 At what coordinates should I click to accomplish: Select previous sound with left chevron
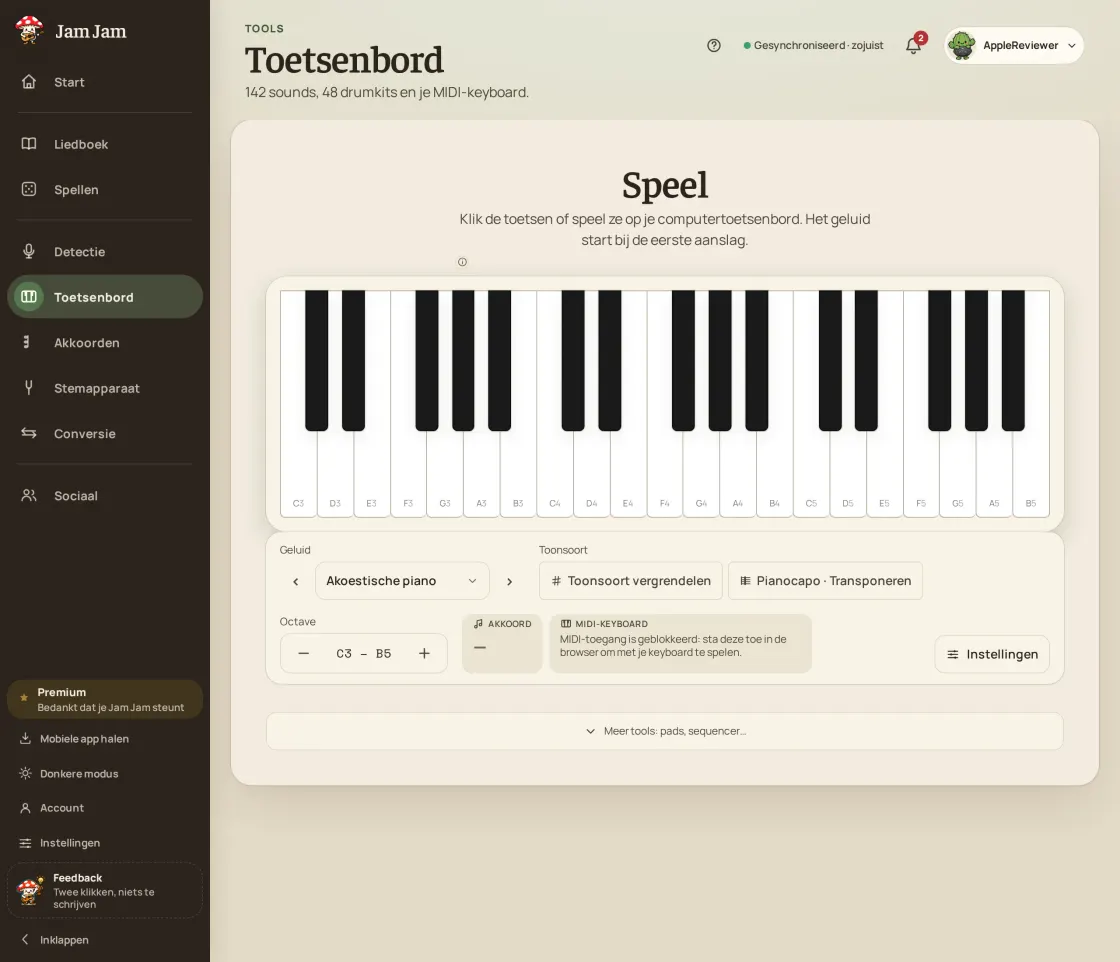[x=296, y=581]
